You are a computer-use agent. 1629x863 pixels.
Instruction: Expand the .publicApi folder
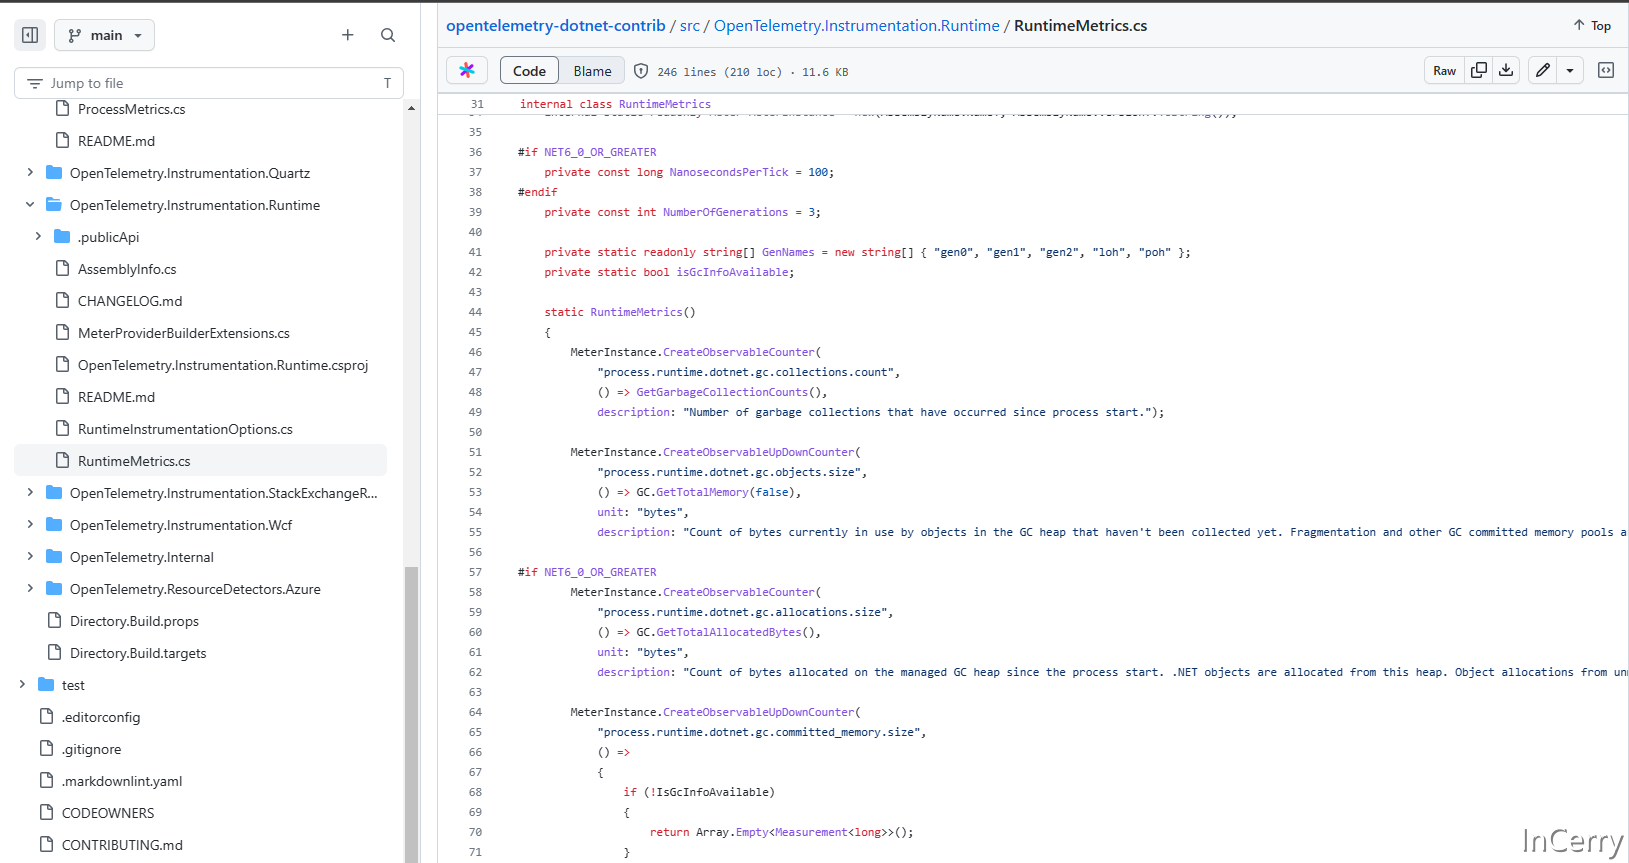pyautogui.click(x=38, y=237)
